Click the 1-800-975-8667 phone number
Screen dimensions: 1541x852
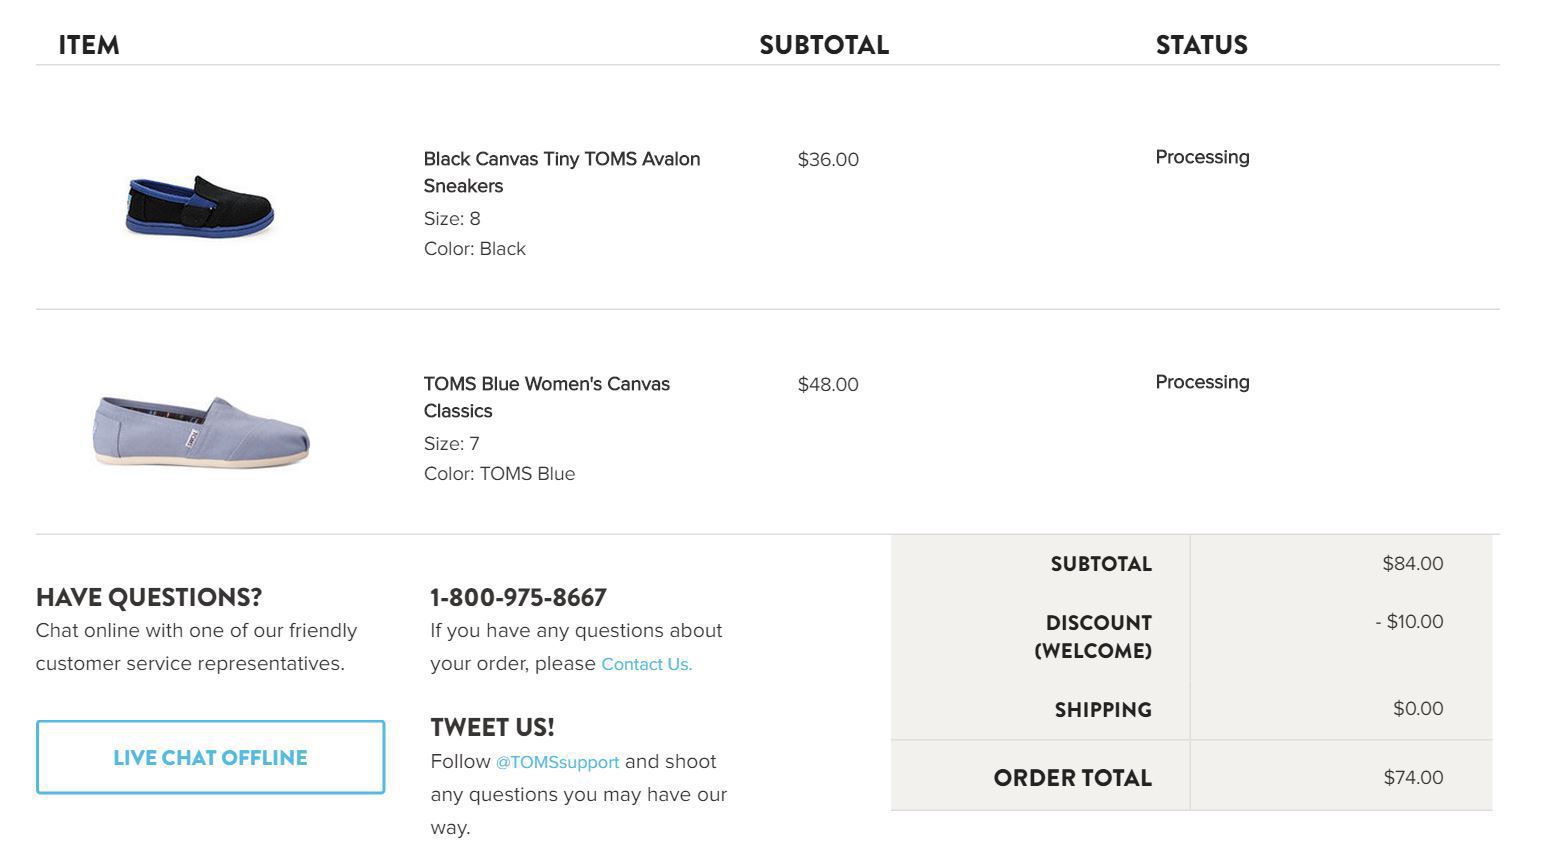[518, 597]
